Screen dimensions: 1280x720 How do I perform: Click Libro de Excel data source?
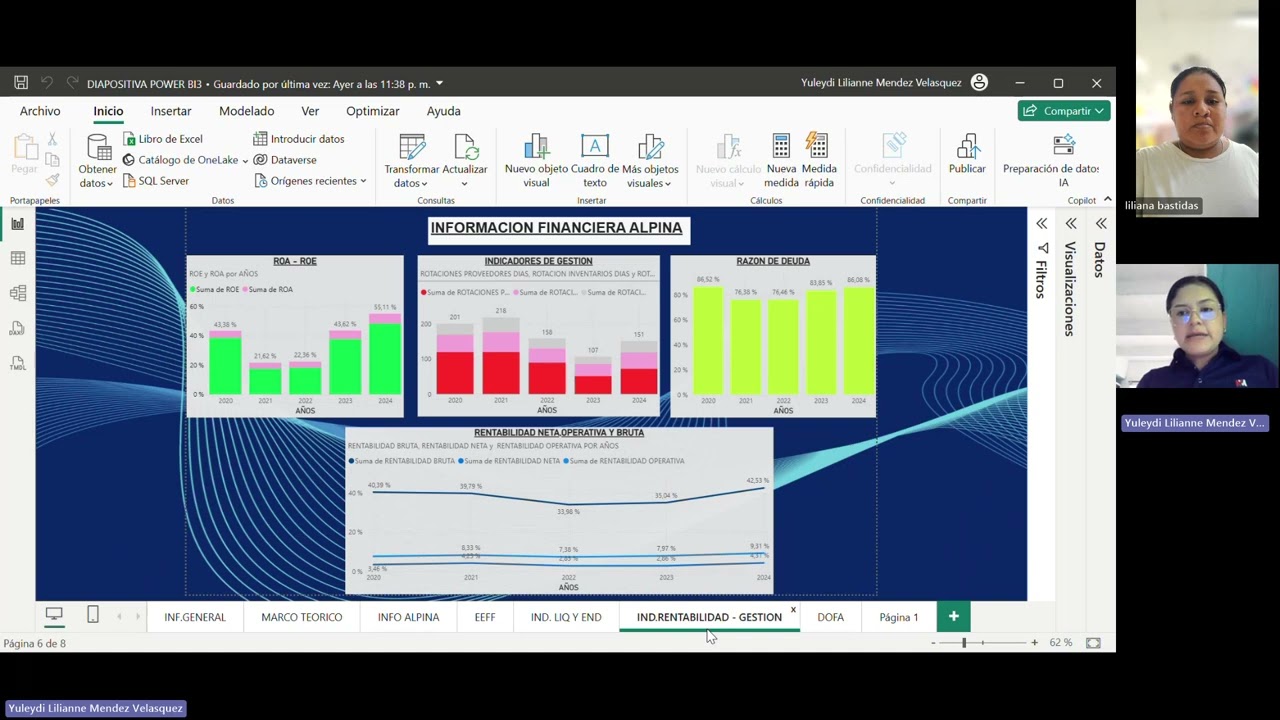[163, 139]
